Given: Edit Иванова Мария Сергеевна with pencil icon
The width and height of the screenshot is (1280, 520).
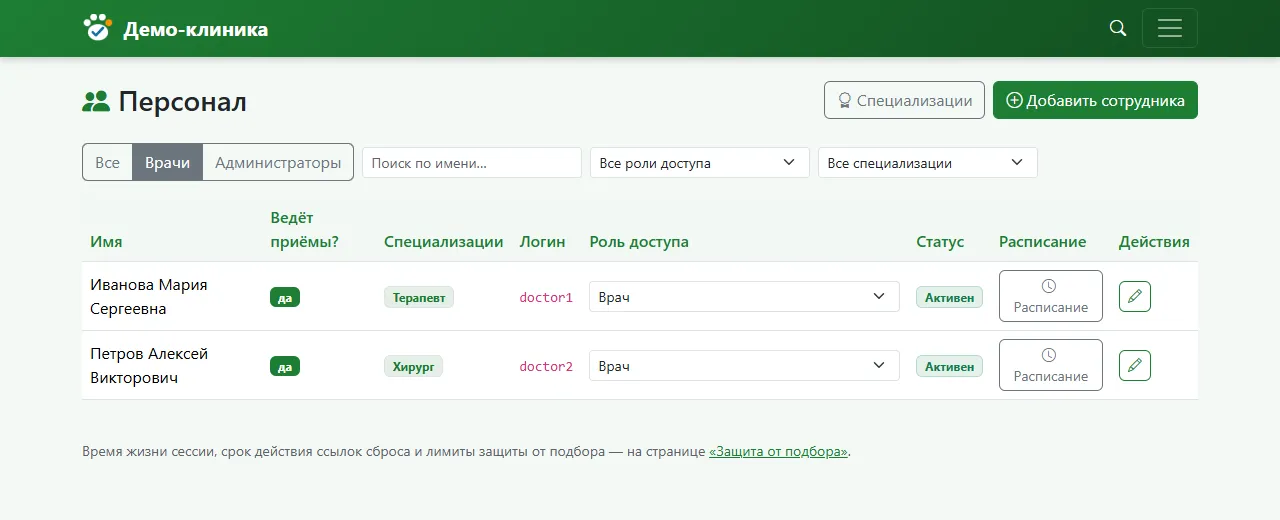Looking at the screenshot, I should [1134, 296].
